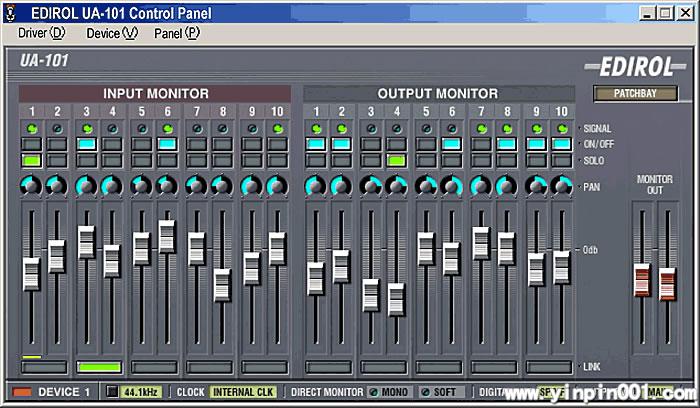Click the pan knob on output channel 5

point(426,185)
